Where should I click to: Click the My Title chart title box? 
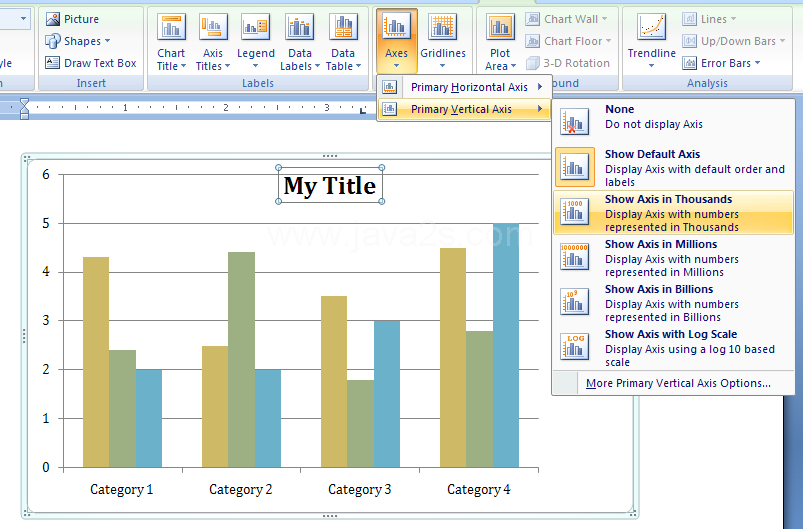tap(330, 185)
